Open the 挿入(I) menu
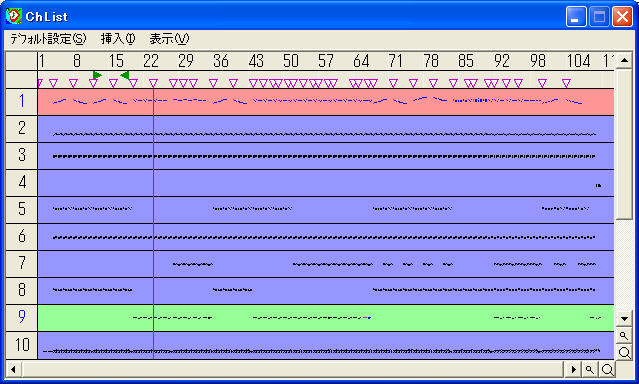Screen dimensions: 639x384 pos(118,39)
